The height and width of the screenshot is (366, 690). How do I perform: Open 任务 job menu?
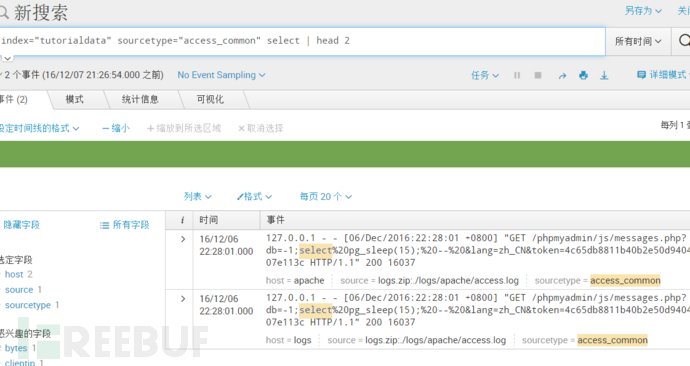pos(485,75)
